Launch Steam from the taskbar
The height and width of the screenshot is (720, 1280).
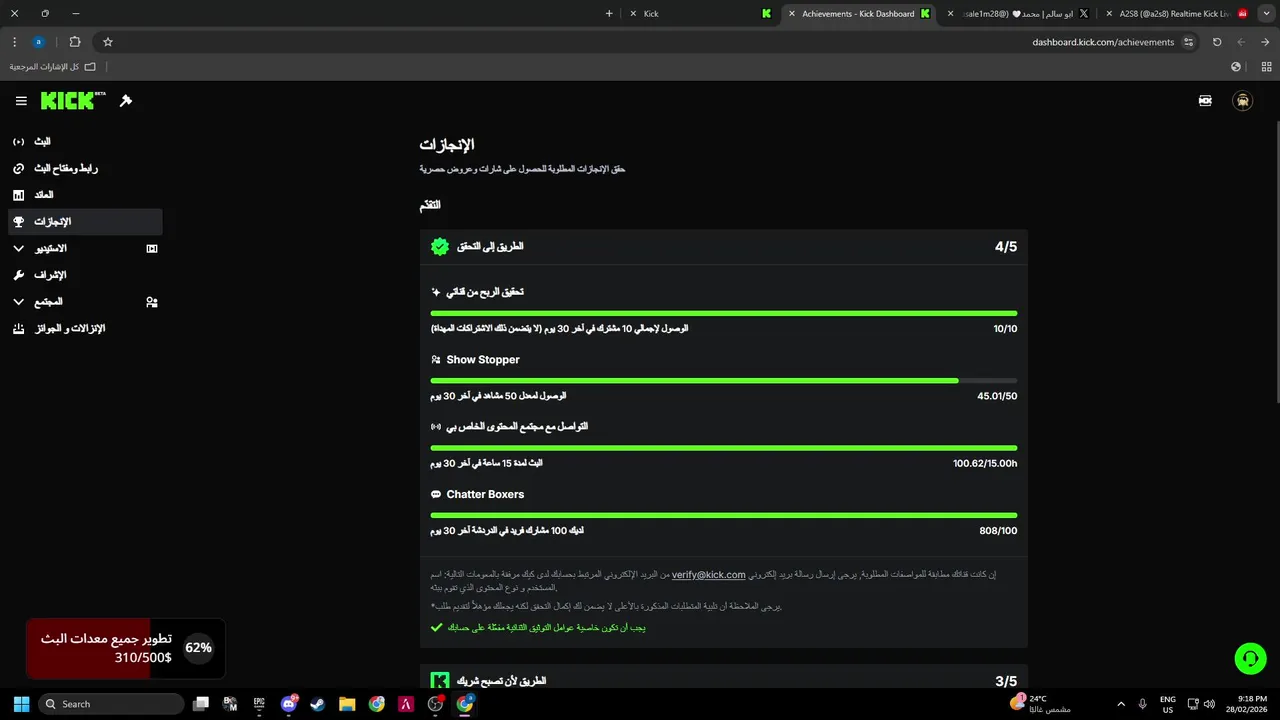click(317, 704)
